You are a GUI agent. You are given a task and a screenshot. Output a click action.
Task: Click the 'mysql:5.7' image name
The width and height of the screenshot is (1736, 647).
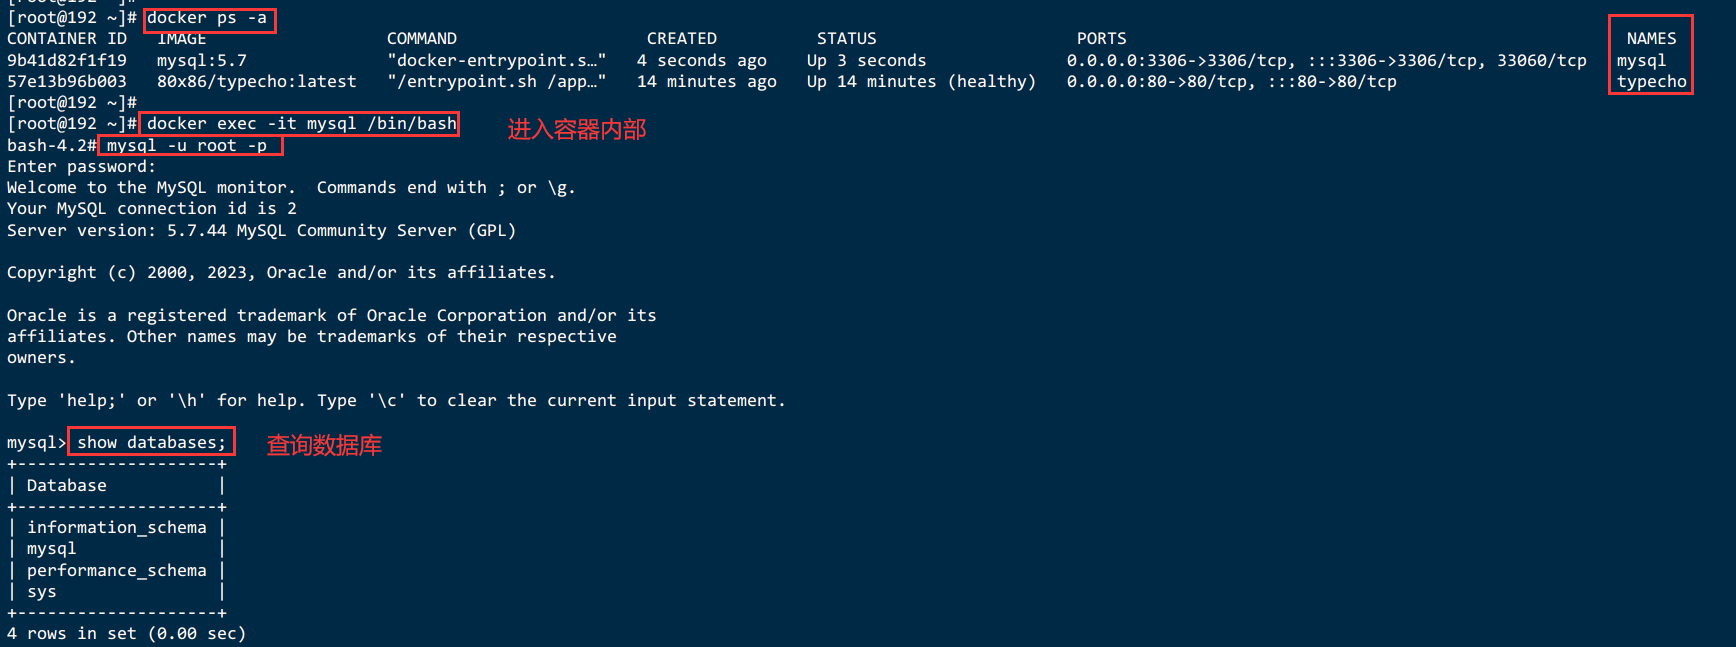pos(202,60)
